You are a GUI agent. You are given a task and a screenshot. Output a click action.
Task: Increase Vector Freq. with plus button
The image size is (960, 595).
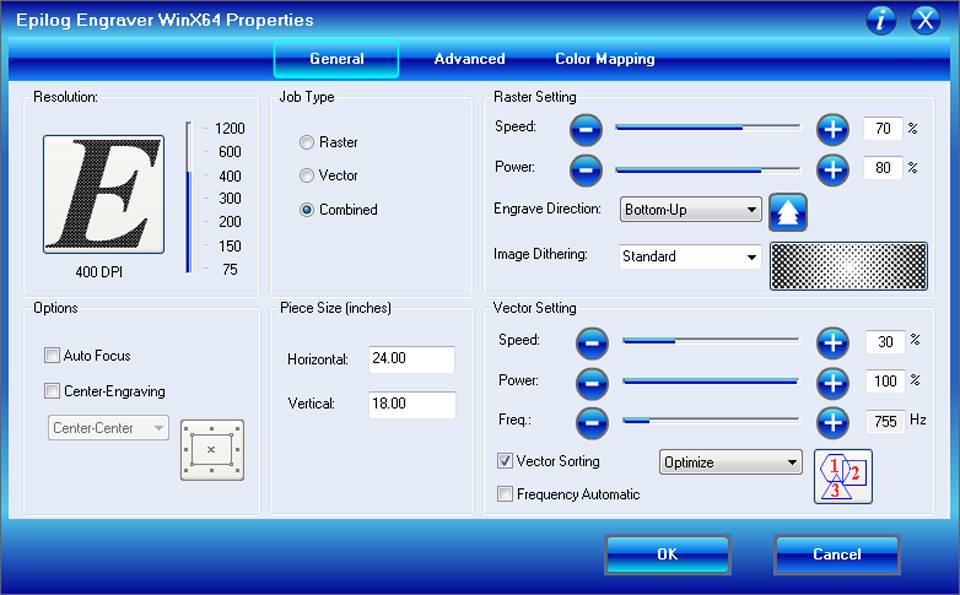pyautogui.click(x=833, y=422)
